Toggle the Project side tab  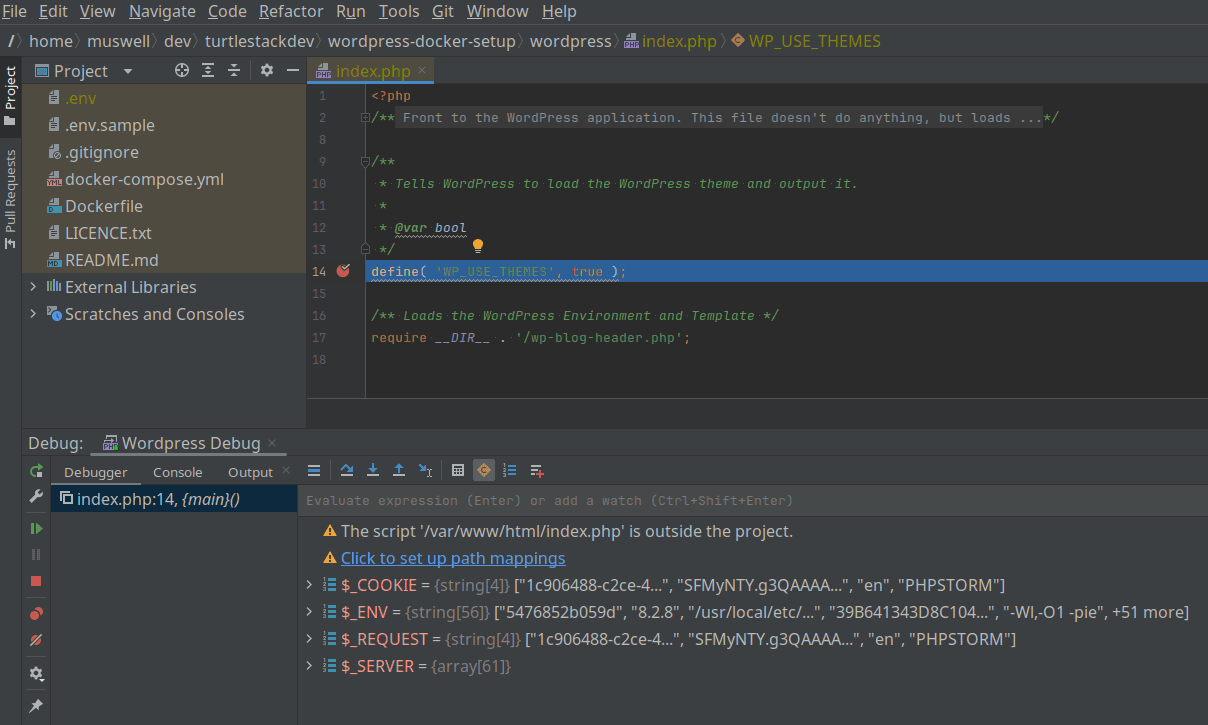click(x=11, y=95)
